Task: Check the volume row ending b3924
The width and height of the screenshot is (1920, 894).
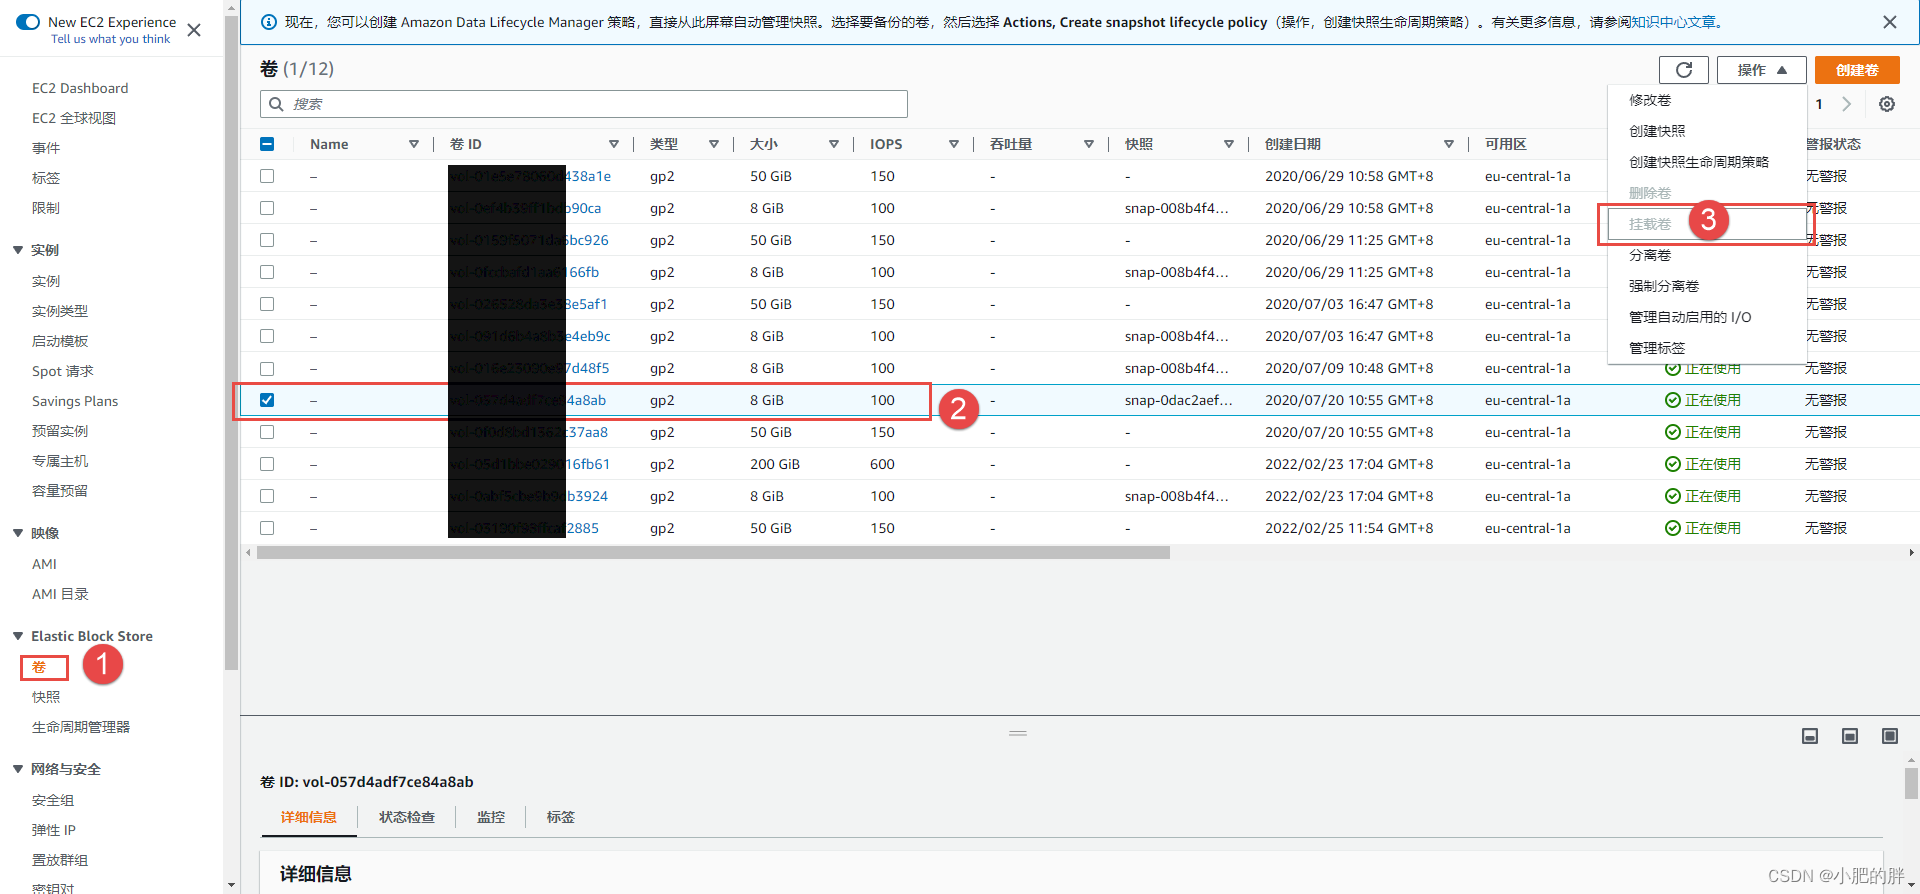Action: pos(267,496)
